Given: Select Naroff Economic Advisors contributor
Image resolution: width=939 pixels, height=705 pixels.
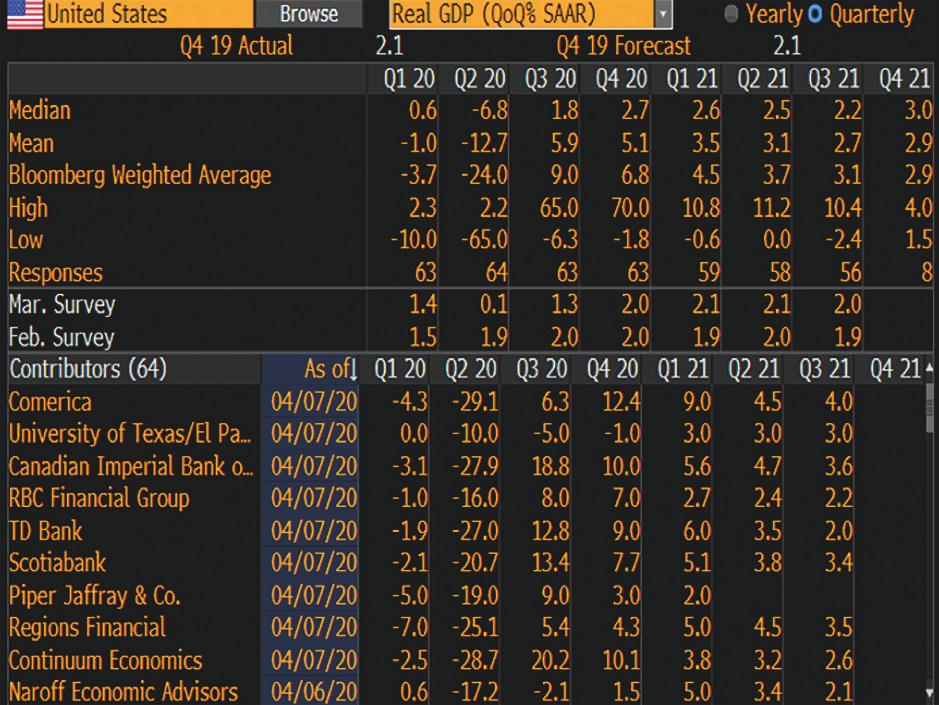Looking at the screenshot, I should [x=123, y=691].
